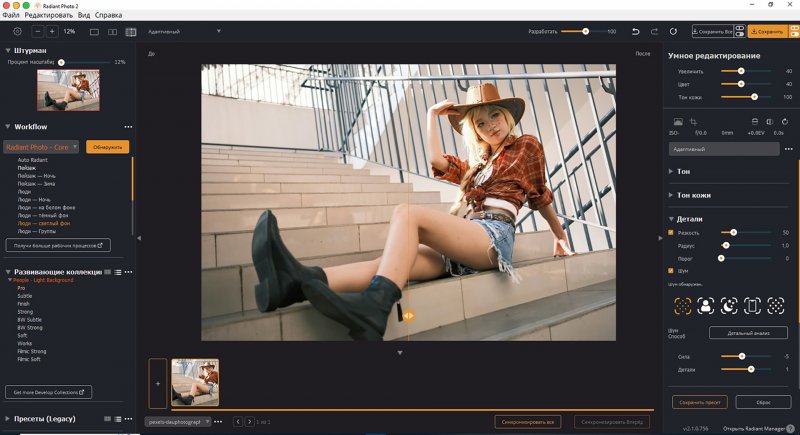Click the Сохранить пресет button
The image size is (800, 435).
point(699,402)
